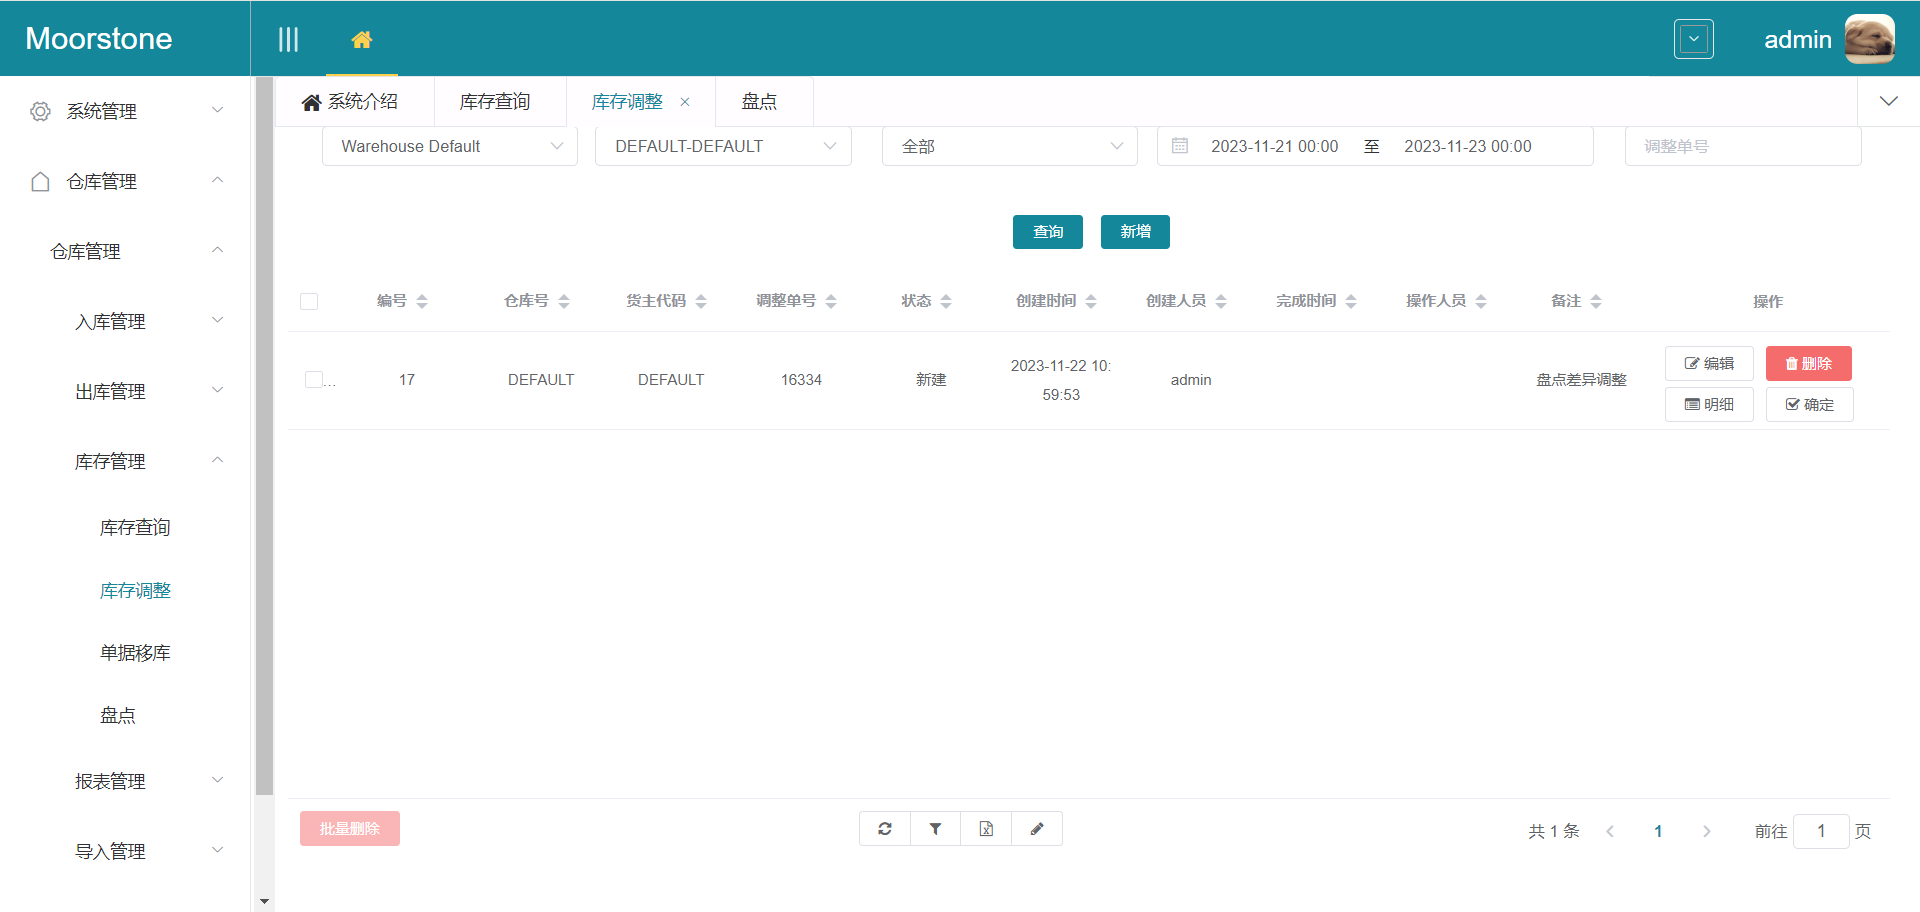Viewport: 1920px width, 912px height.
Task: Open the 库存查询 menu item in sidebar
Action: click(x=134, y=527)
